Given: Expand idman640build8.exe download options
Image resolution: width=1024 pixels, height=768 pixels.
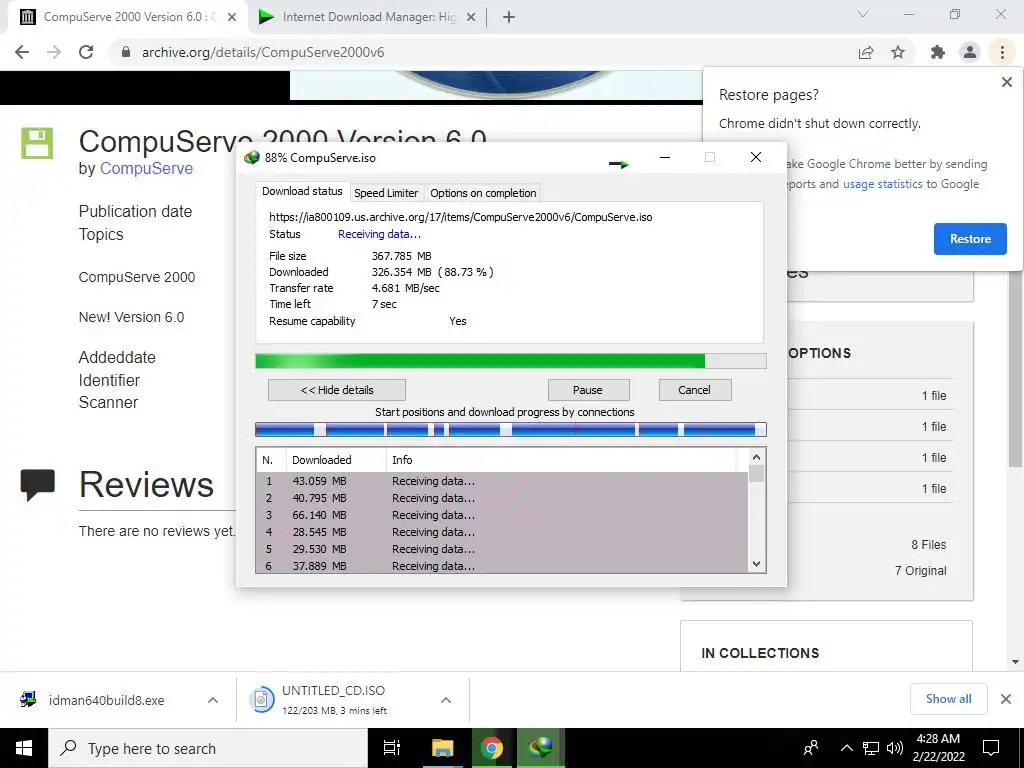Looking at the screenshot, I should (x=213, y=700).
